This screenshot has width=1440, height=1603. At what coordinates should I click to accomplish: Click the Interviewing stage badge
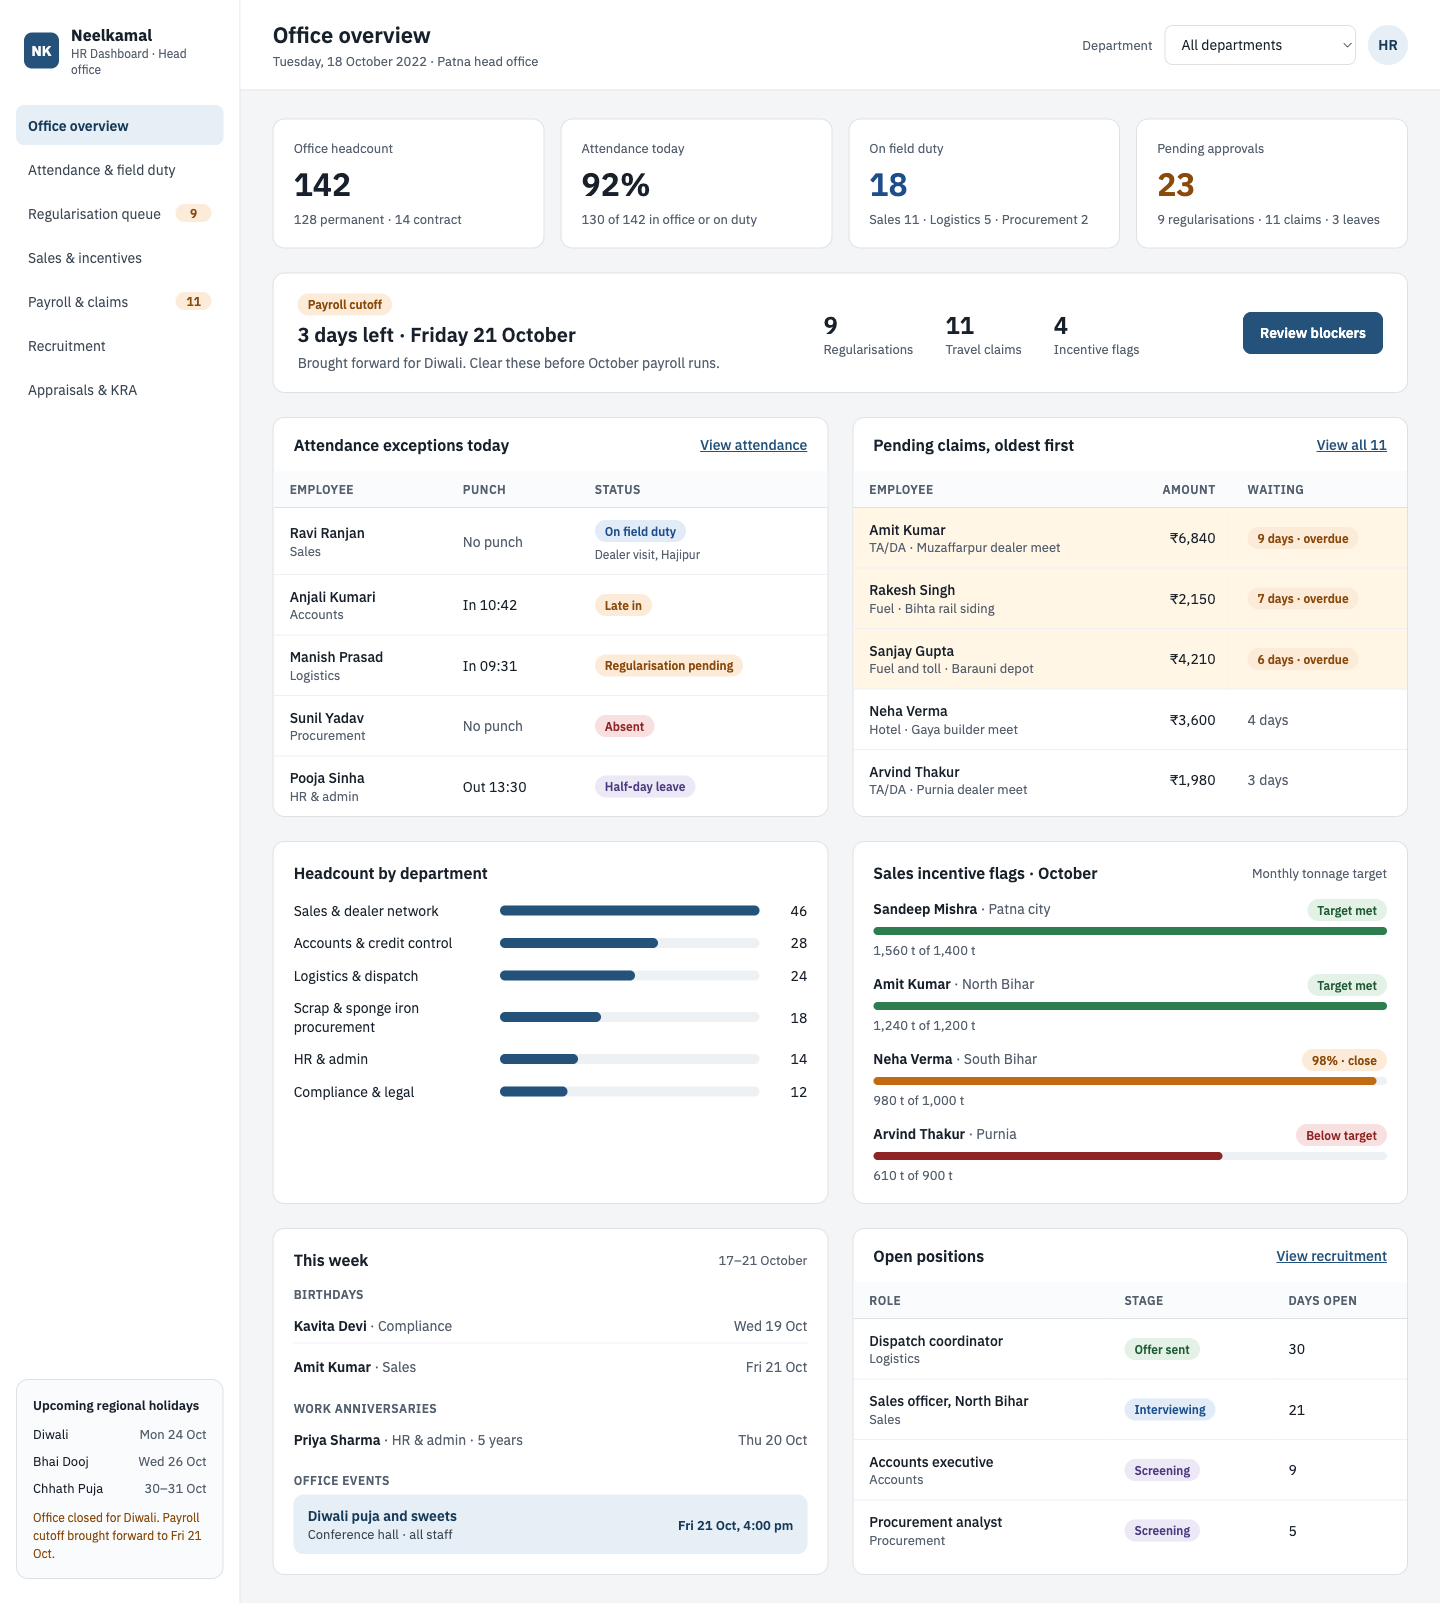[x=1170, y=1410]
